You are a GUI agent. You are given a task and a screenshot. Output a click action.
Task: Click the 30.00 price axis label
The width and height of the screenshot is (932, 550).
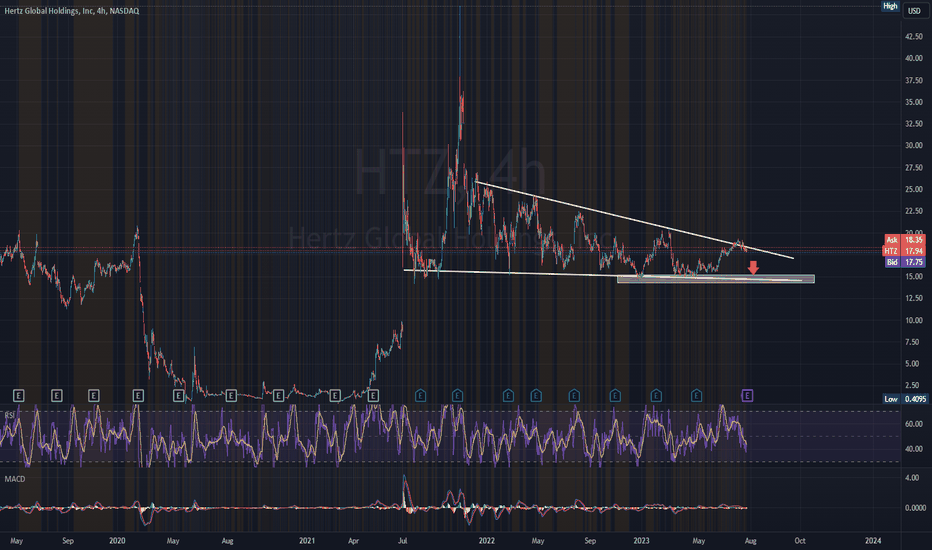(914, 145)
